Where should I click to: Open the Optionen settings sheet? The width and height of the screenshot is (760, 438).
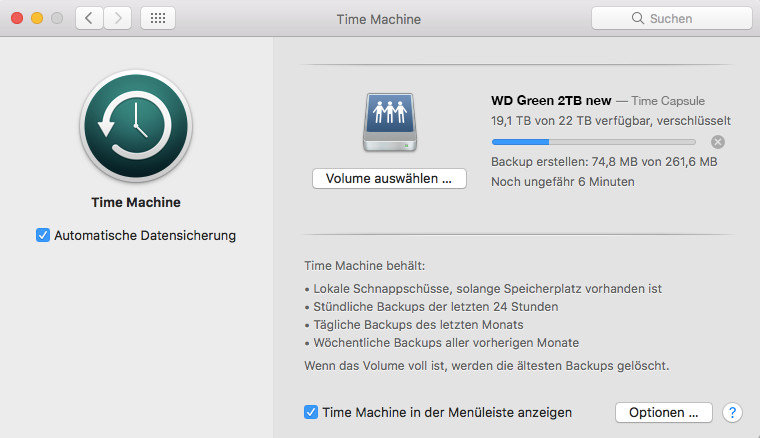pyautogui.click(x=664, y=413)
